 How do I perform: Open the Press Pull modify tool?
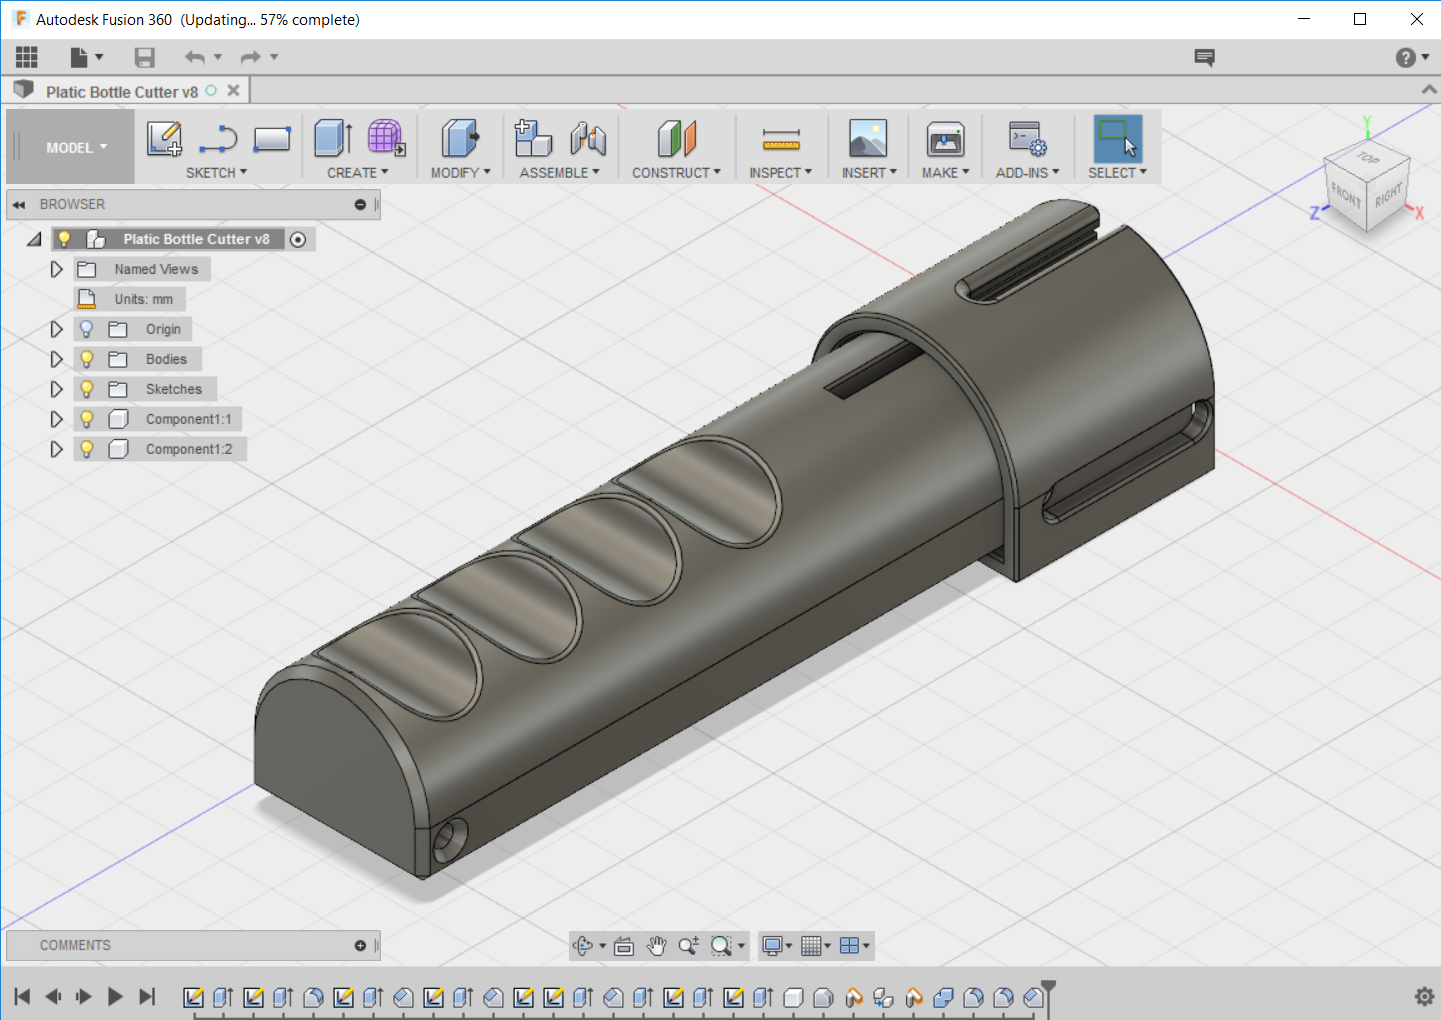(x=458, y=139)
